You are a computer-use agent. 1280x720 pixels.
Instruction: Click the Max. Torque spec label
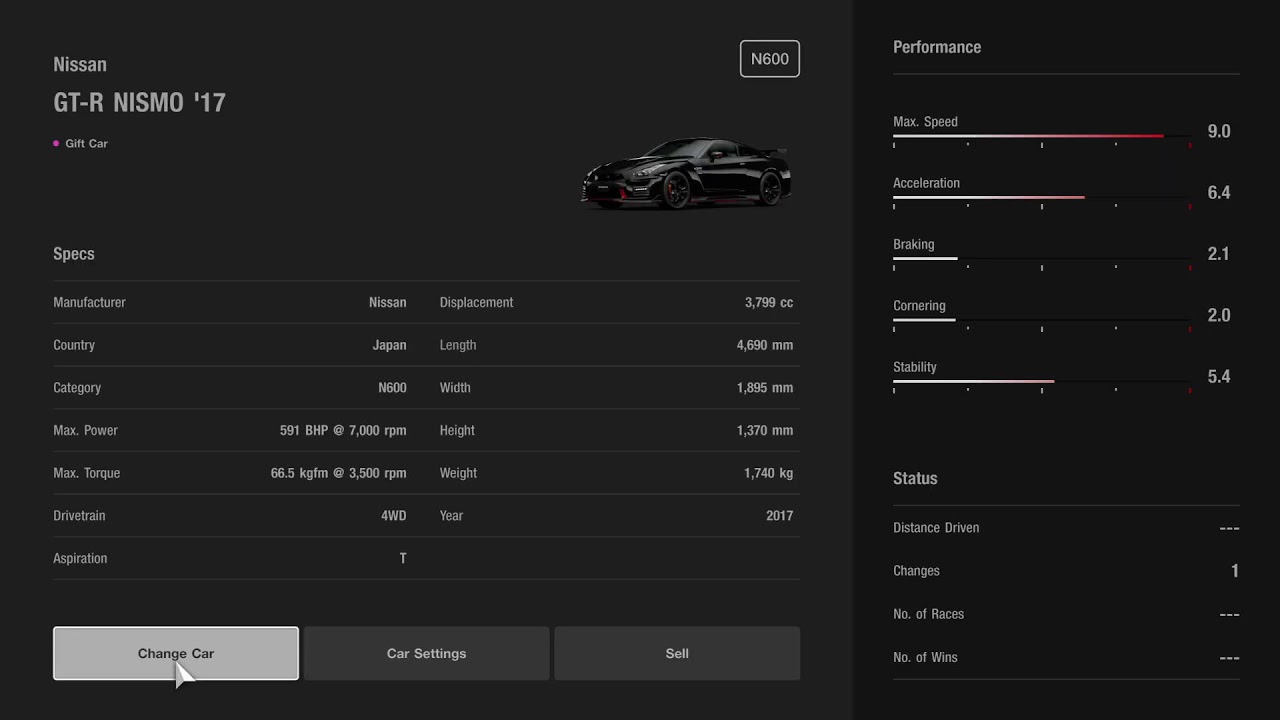click(86, 473)
